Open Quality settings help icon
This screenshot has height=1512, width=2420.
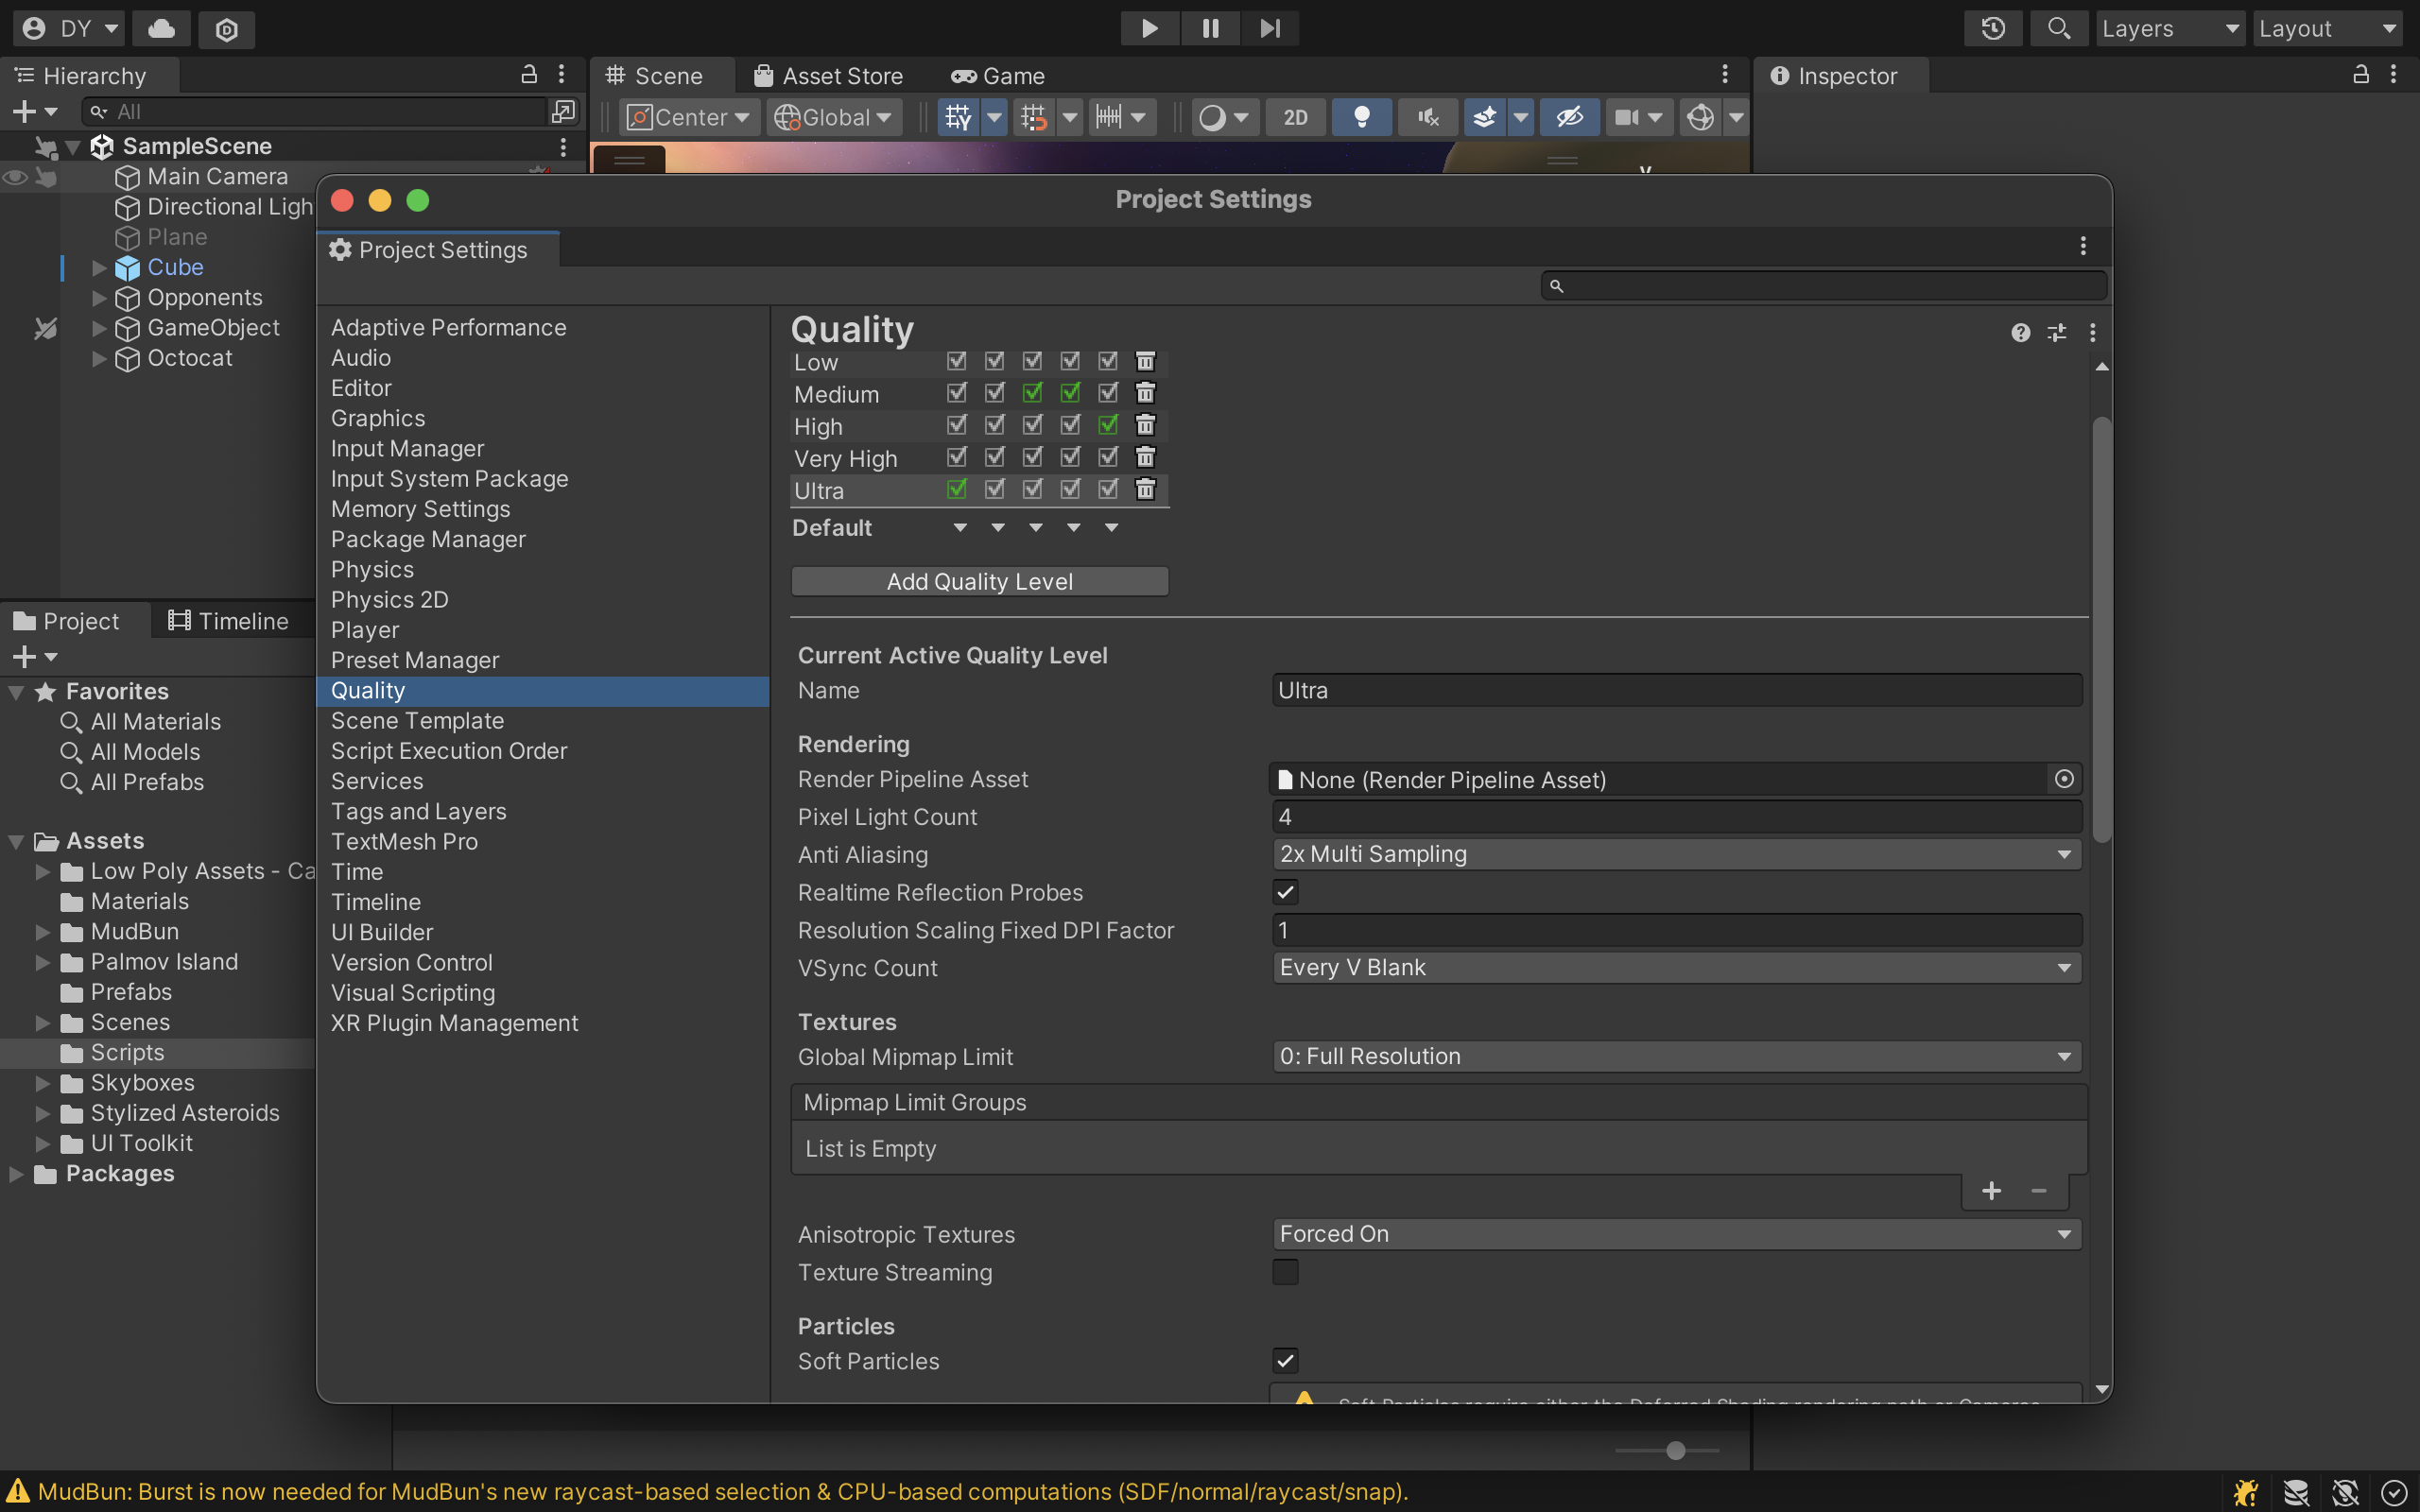click(2020, 333)
